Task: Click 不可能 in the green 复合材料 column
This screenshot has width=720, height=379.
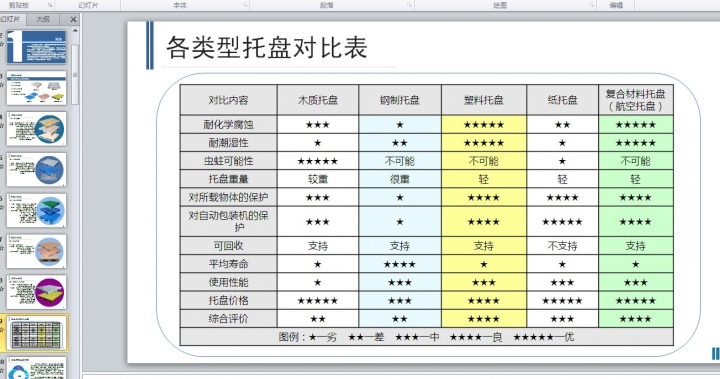Action: (x=636, y=161)
